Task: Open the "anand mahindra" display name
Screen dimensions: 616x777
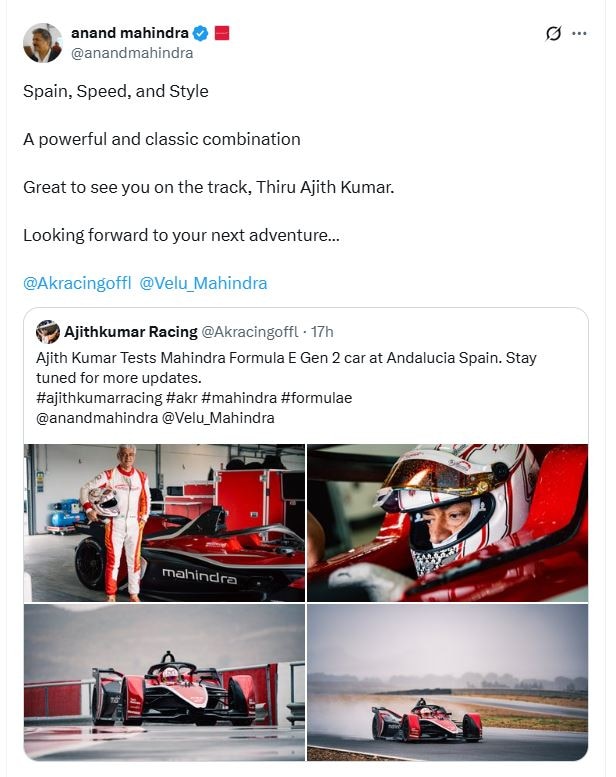Action: (129, 33)
